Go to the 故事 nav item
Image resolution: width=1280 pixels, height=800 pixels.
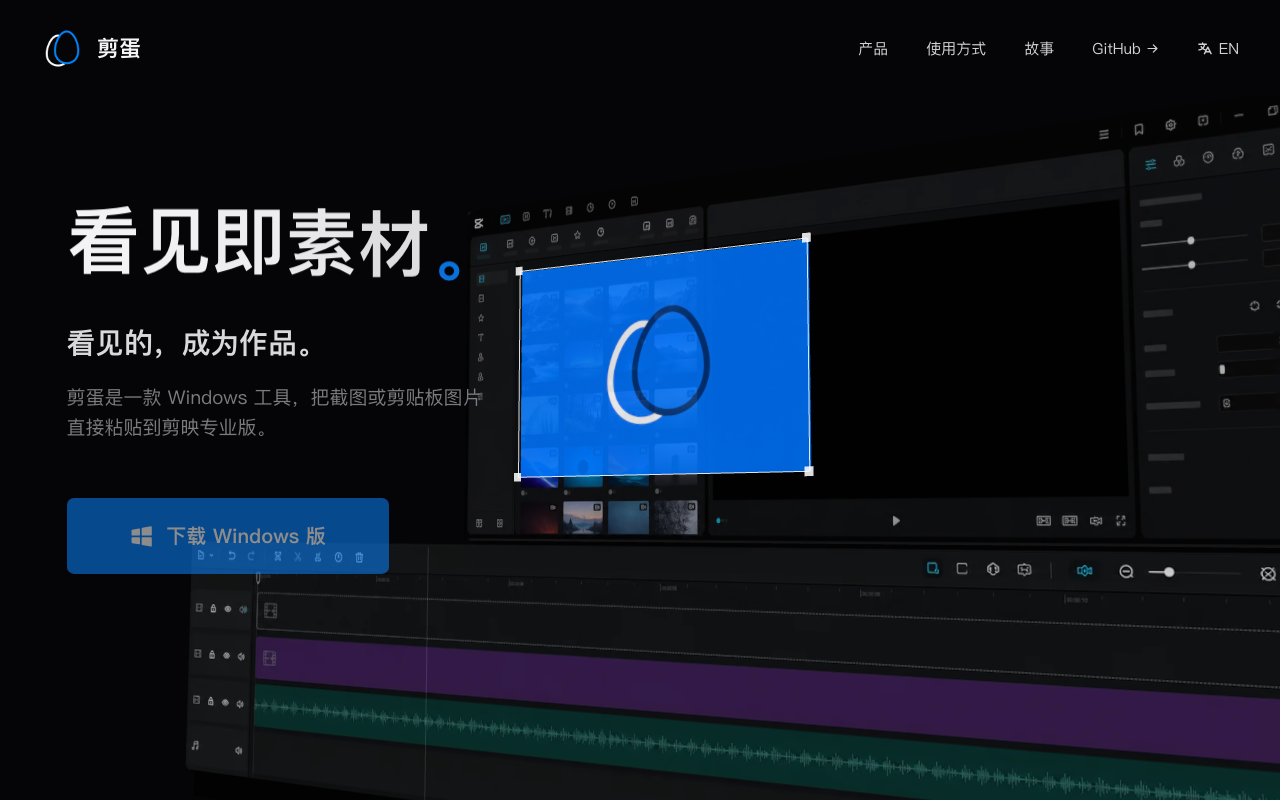pos(1039,48)
